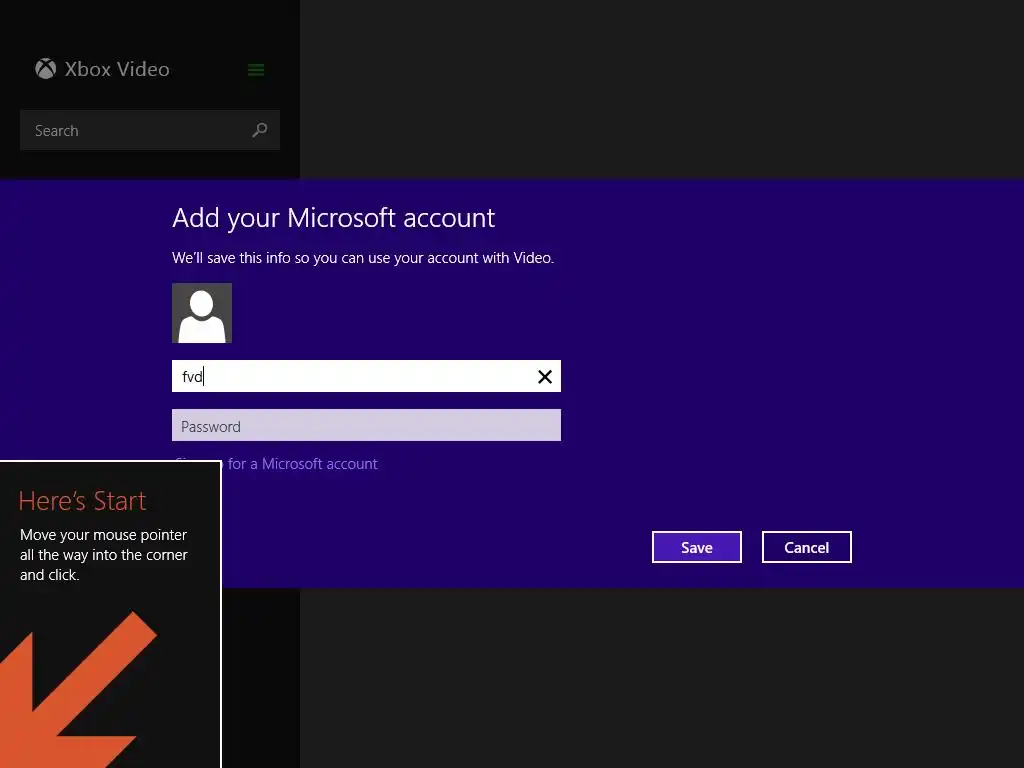1024x768 pixels.
Task: Click the Xbox Video title text
Action: (x=117, y=69)
